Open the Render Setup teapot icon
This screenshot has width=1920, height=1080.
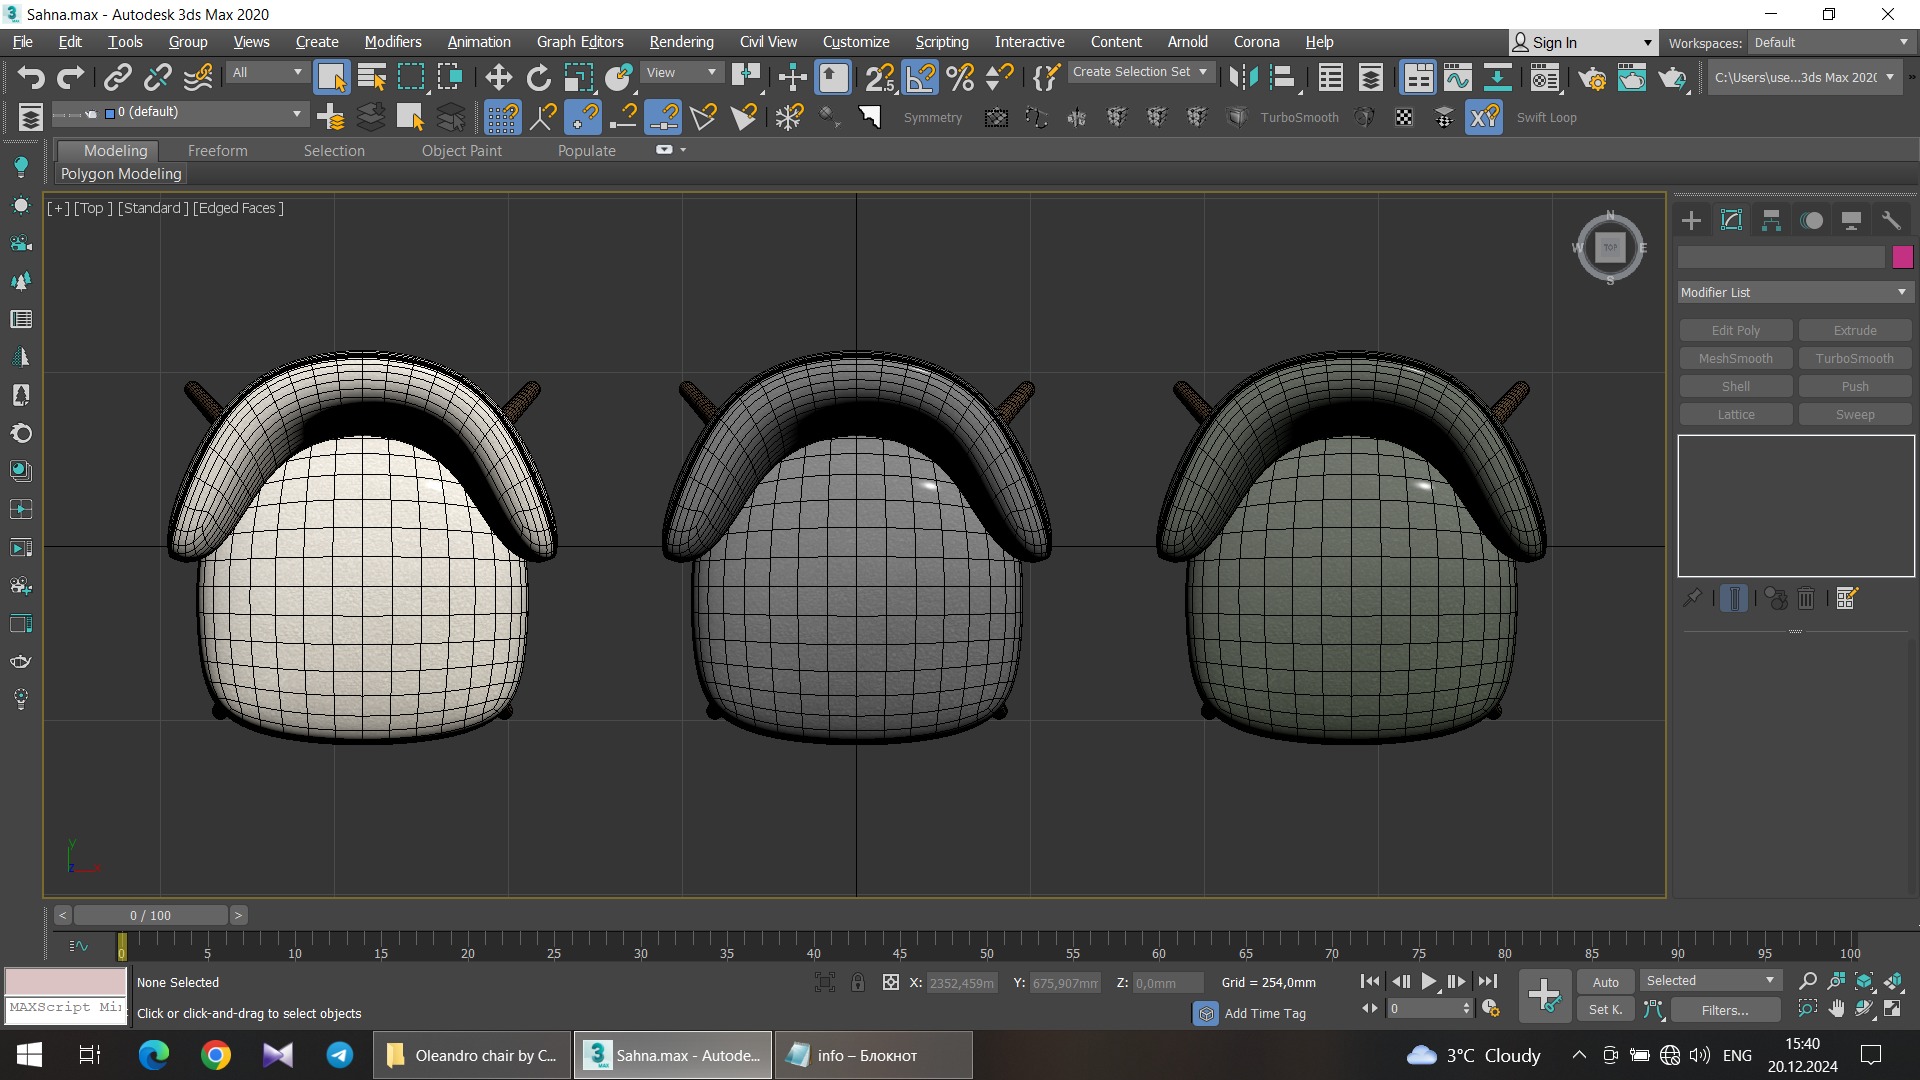1592,77
